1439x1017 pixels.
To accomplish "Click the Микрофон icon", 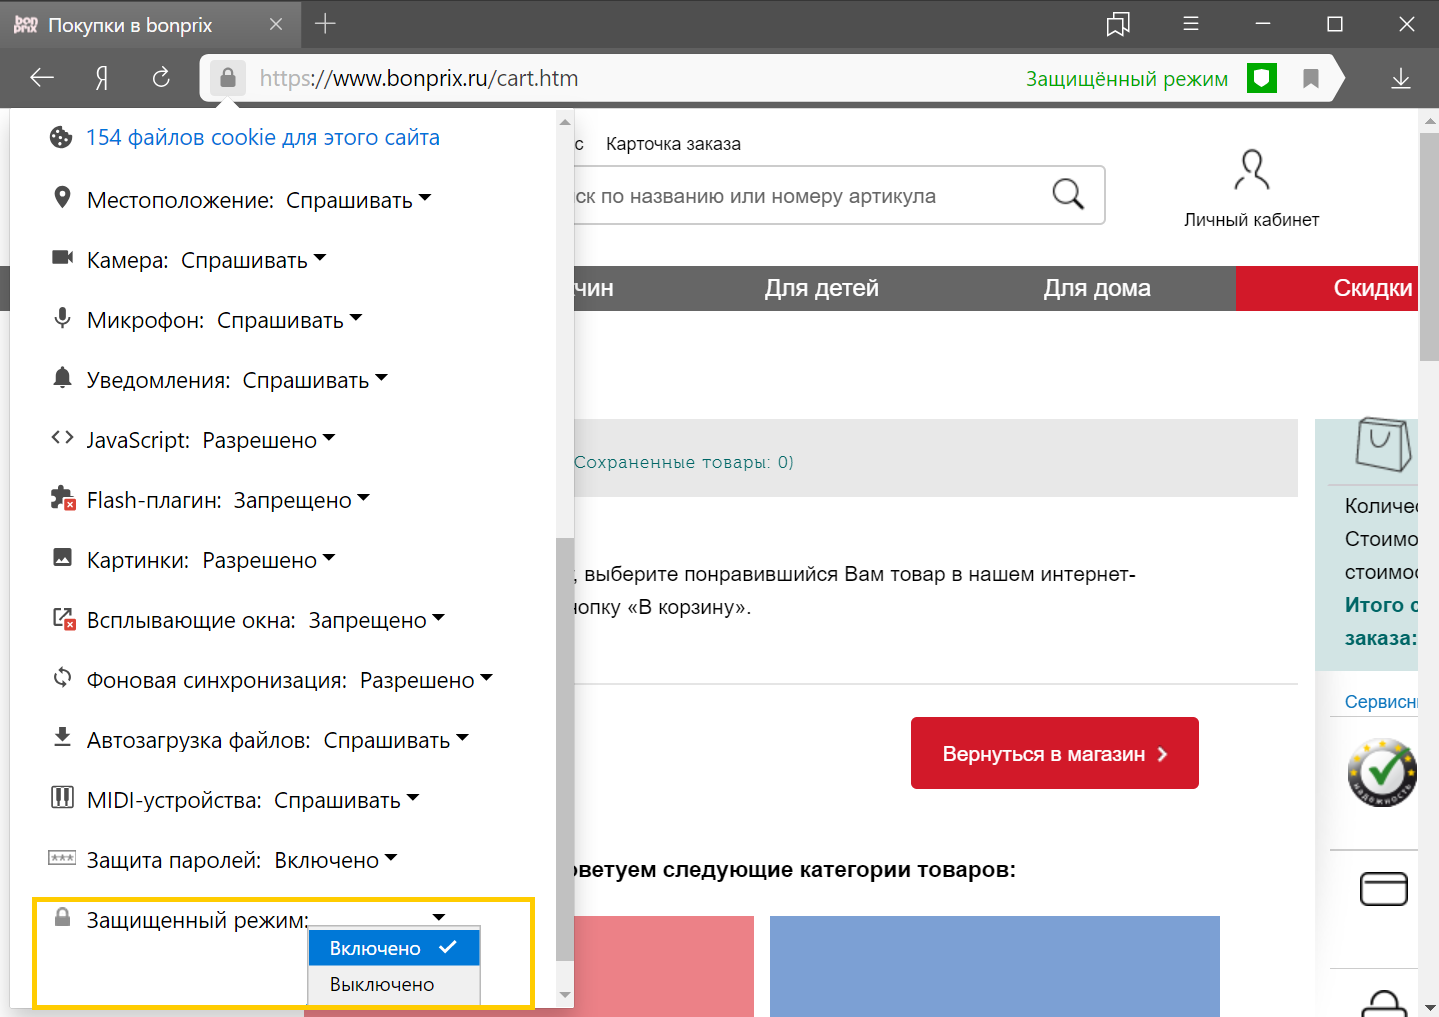I will click(x=62, y=318).
